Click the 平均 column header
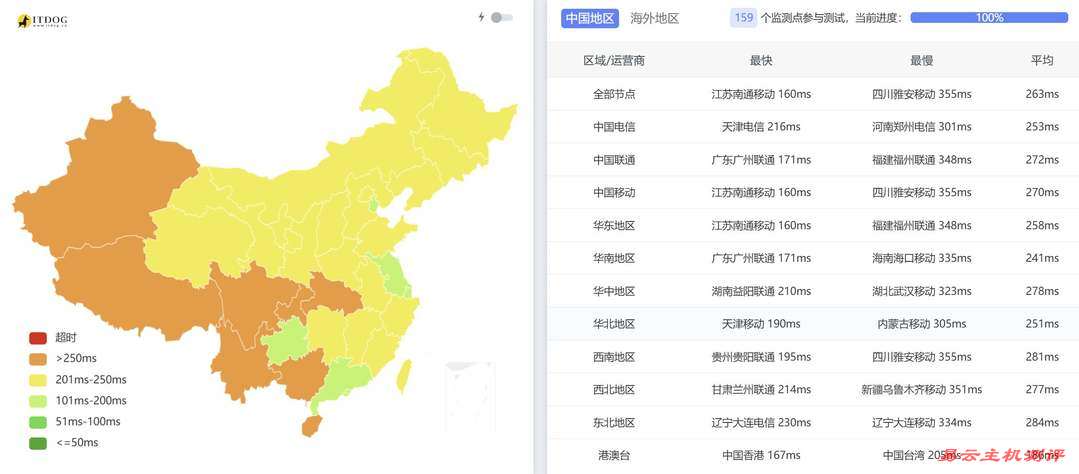The height and width of the screenshot is (474, 1079). [x=1042, y=61]
